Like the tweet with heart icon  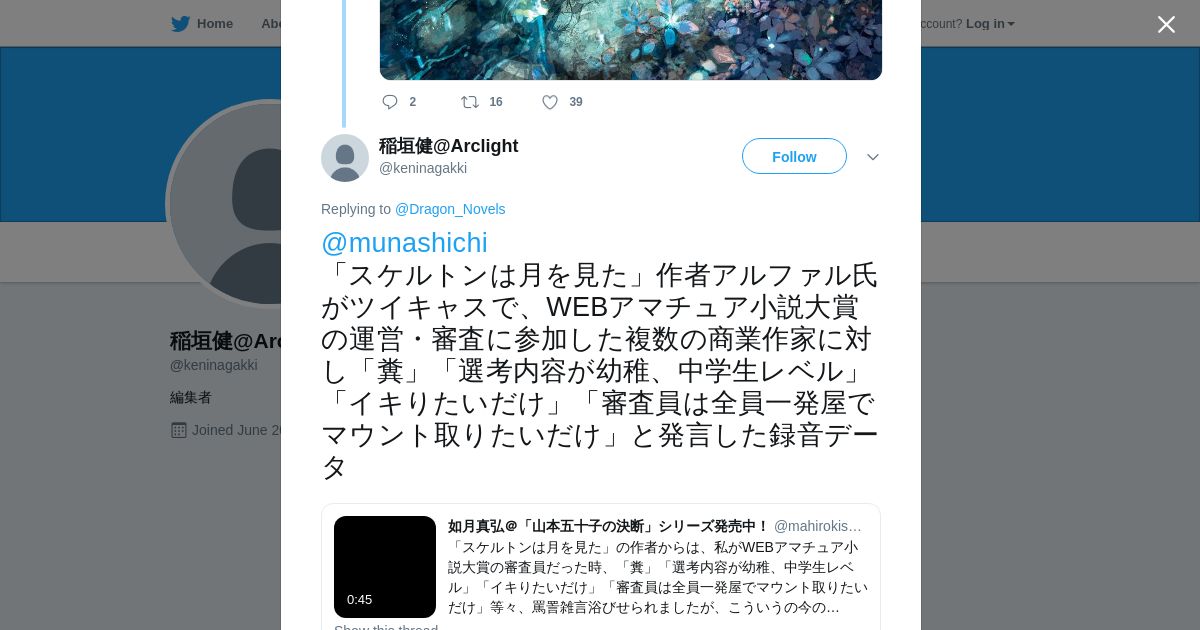tap(550, 102)
